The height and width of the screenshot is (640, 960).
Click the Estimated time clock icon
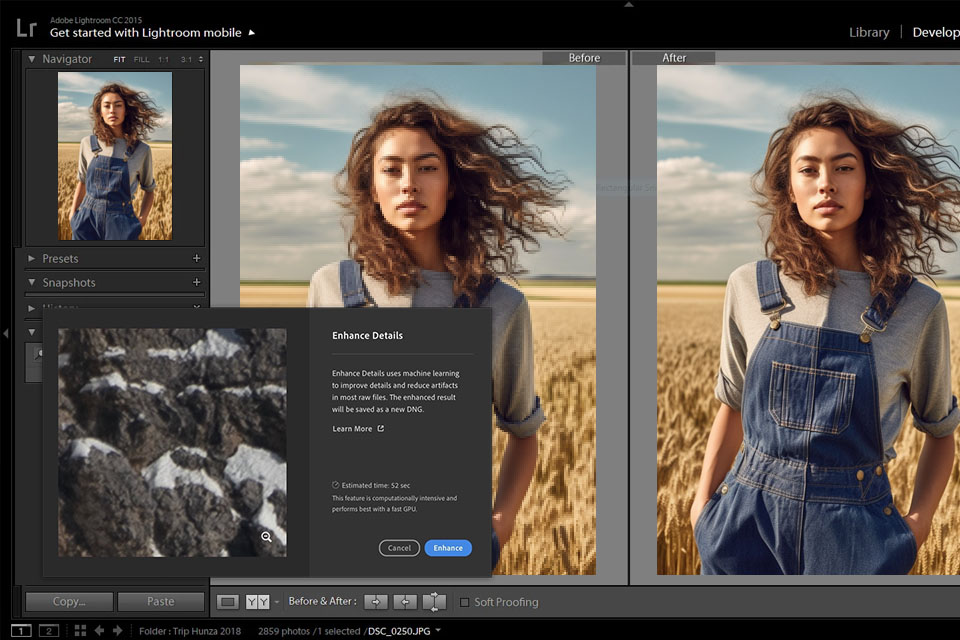tap(336, 484)
